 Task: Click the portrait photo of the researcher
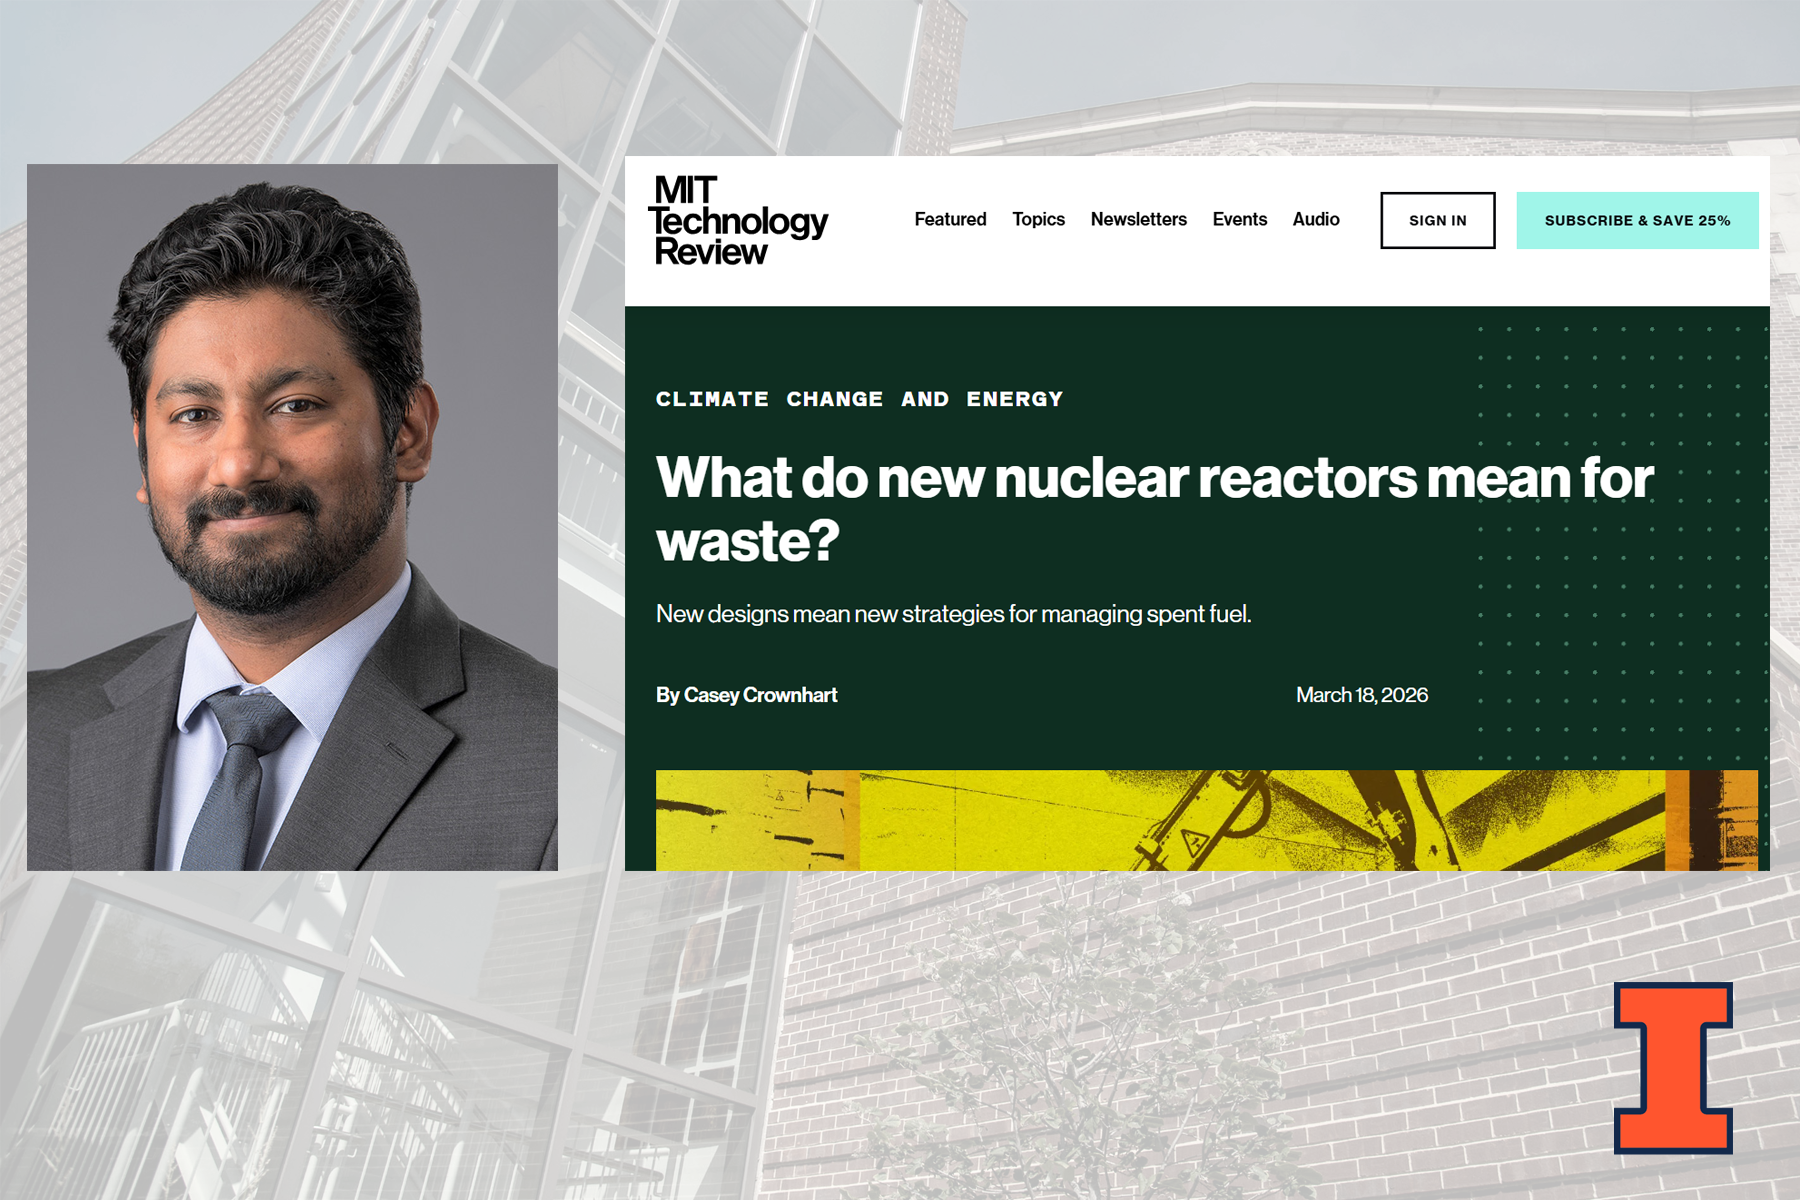(295, 515)
